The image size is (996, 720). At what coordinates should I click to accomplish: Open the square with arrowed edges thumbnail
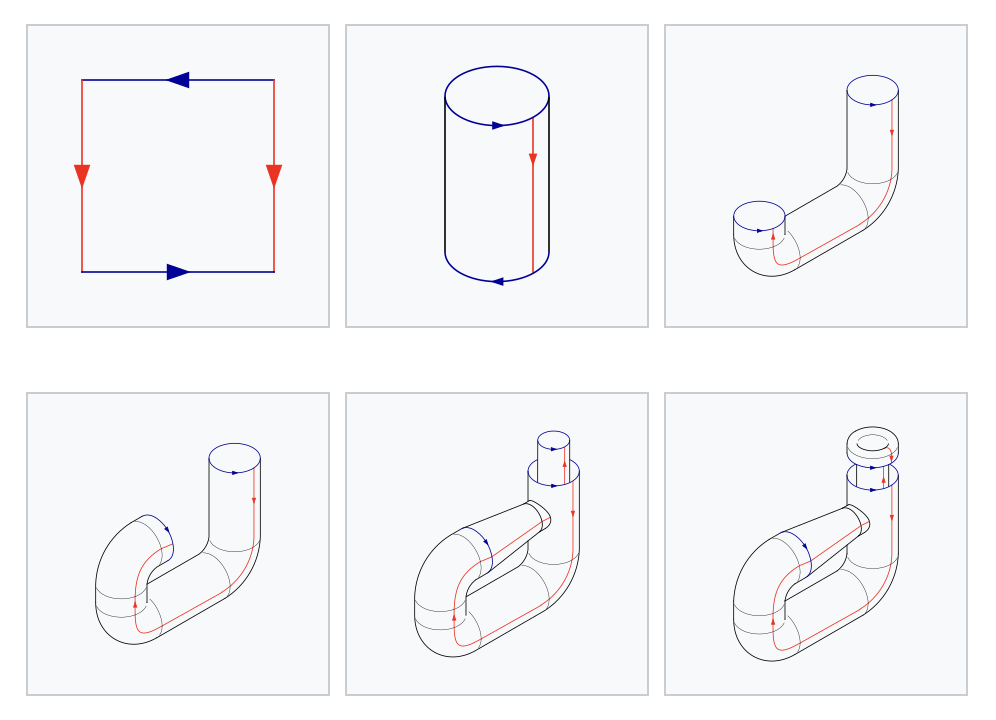click(x=178, y=176)
